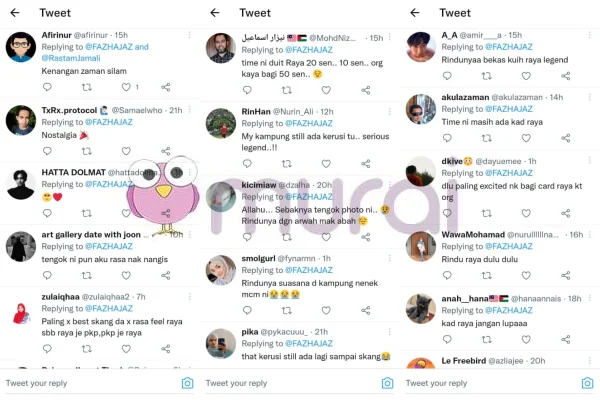Retweet akulazaman's kad raya reply
This screenshot has height=400, width=600.
(487, 138)
